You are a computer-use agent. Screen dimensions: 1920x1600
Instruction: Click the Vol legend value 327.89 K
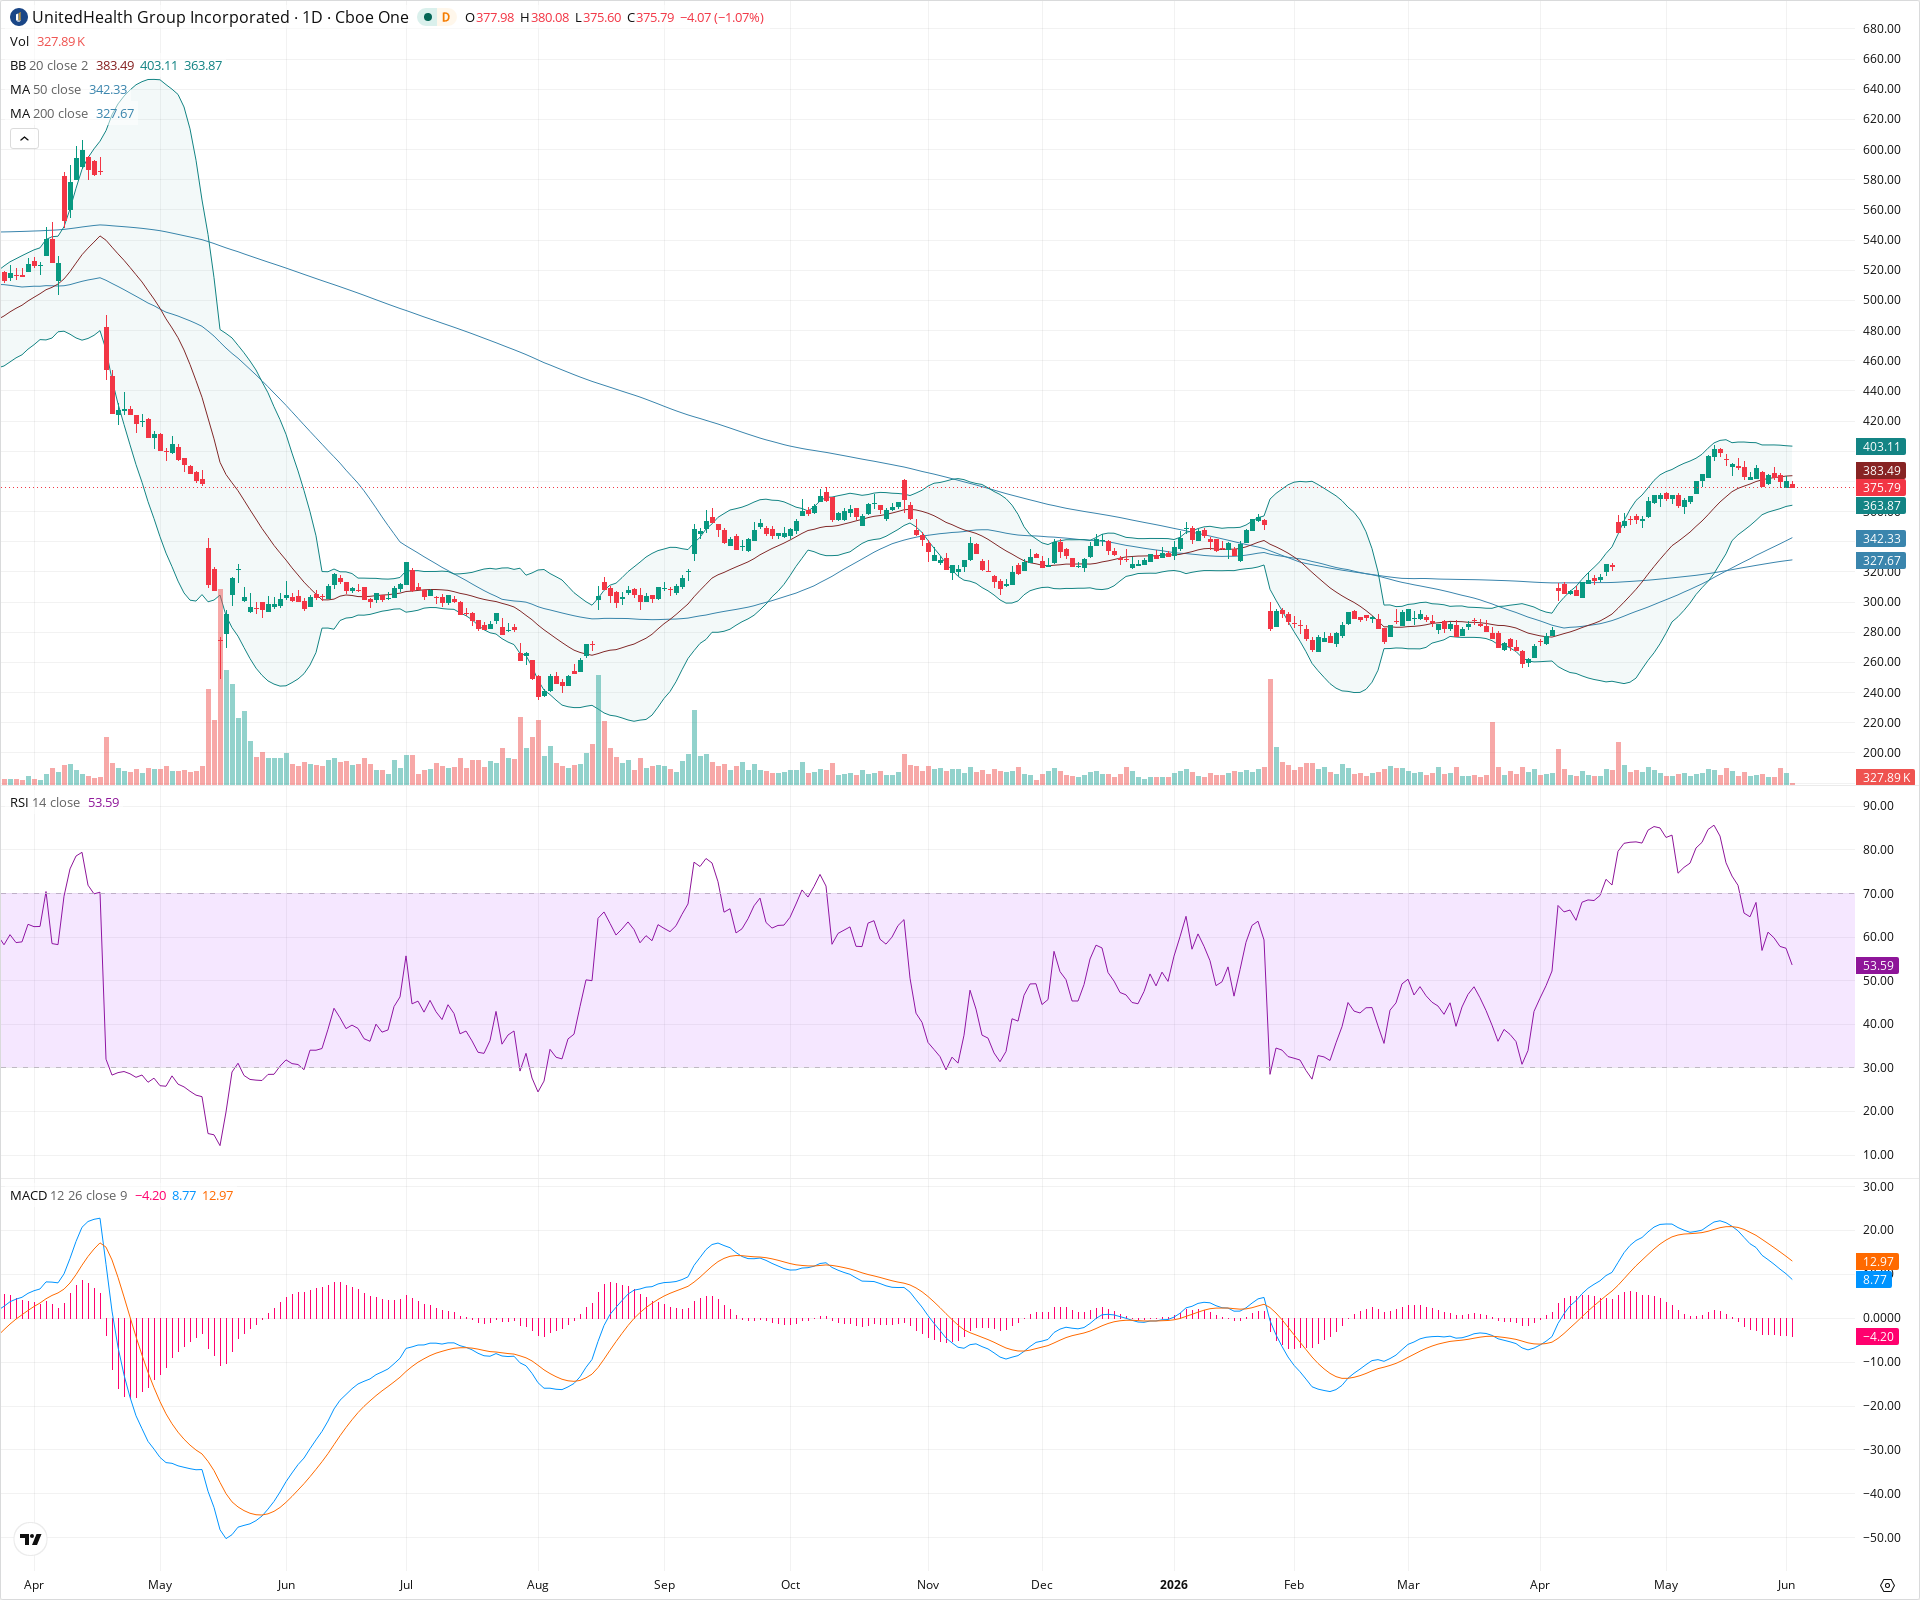(x=61, y=41)
